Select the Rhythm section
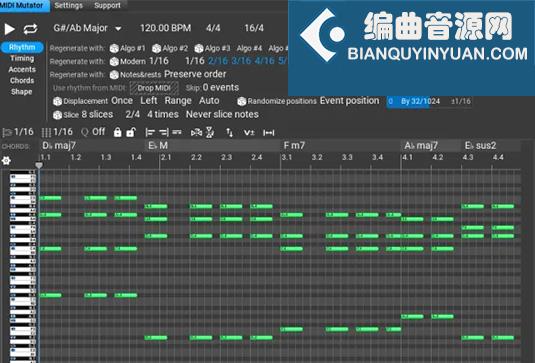535x363 pixels. (22, 47)
